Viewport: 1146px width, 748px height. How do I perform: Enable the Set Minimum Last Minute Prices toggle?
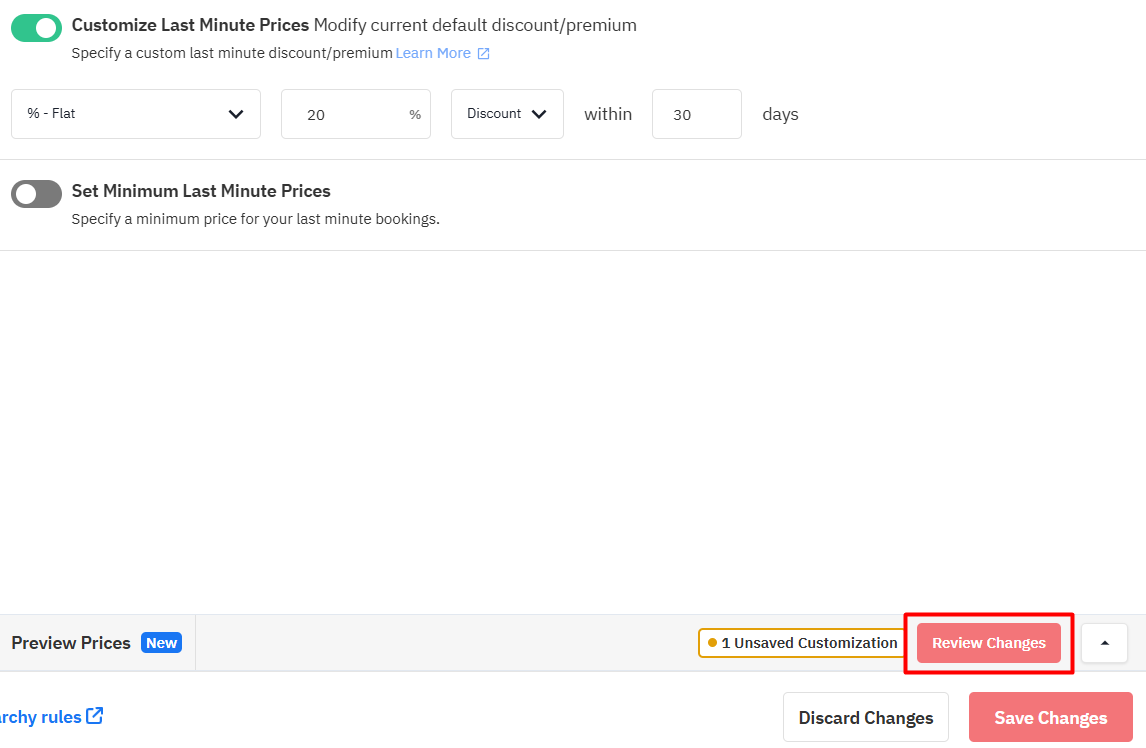(x=36, y=194)
